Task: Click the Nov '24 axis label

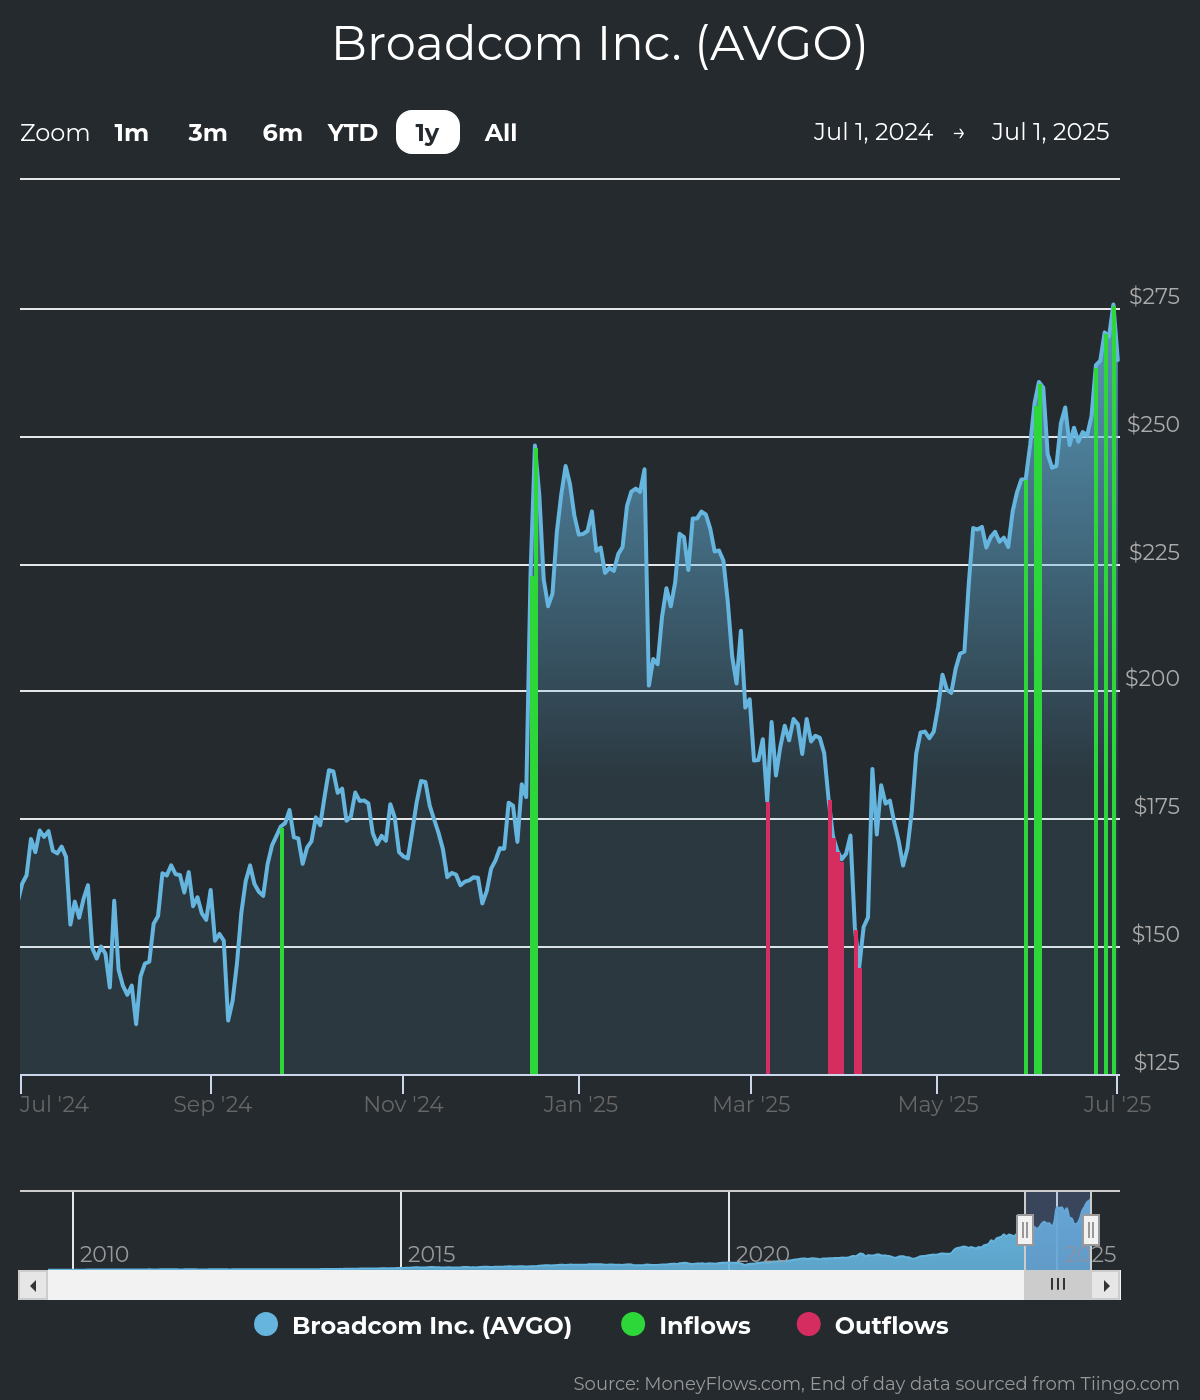Action: 403,1104
